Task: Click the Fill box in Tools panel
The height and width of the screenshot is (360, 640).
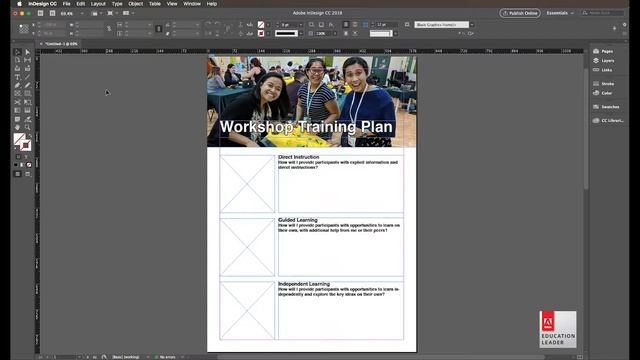Action: [x=19, y=139]
